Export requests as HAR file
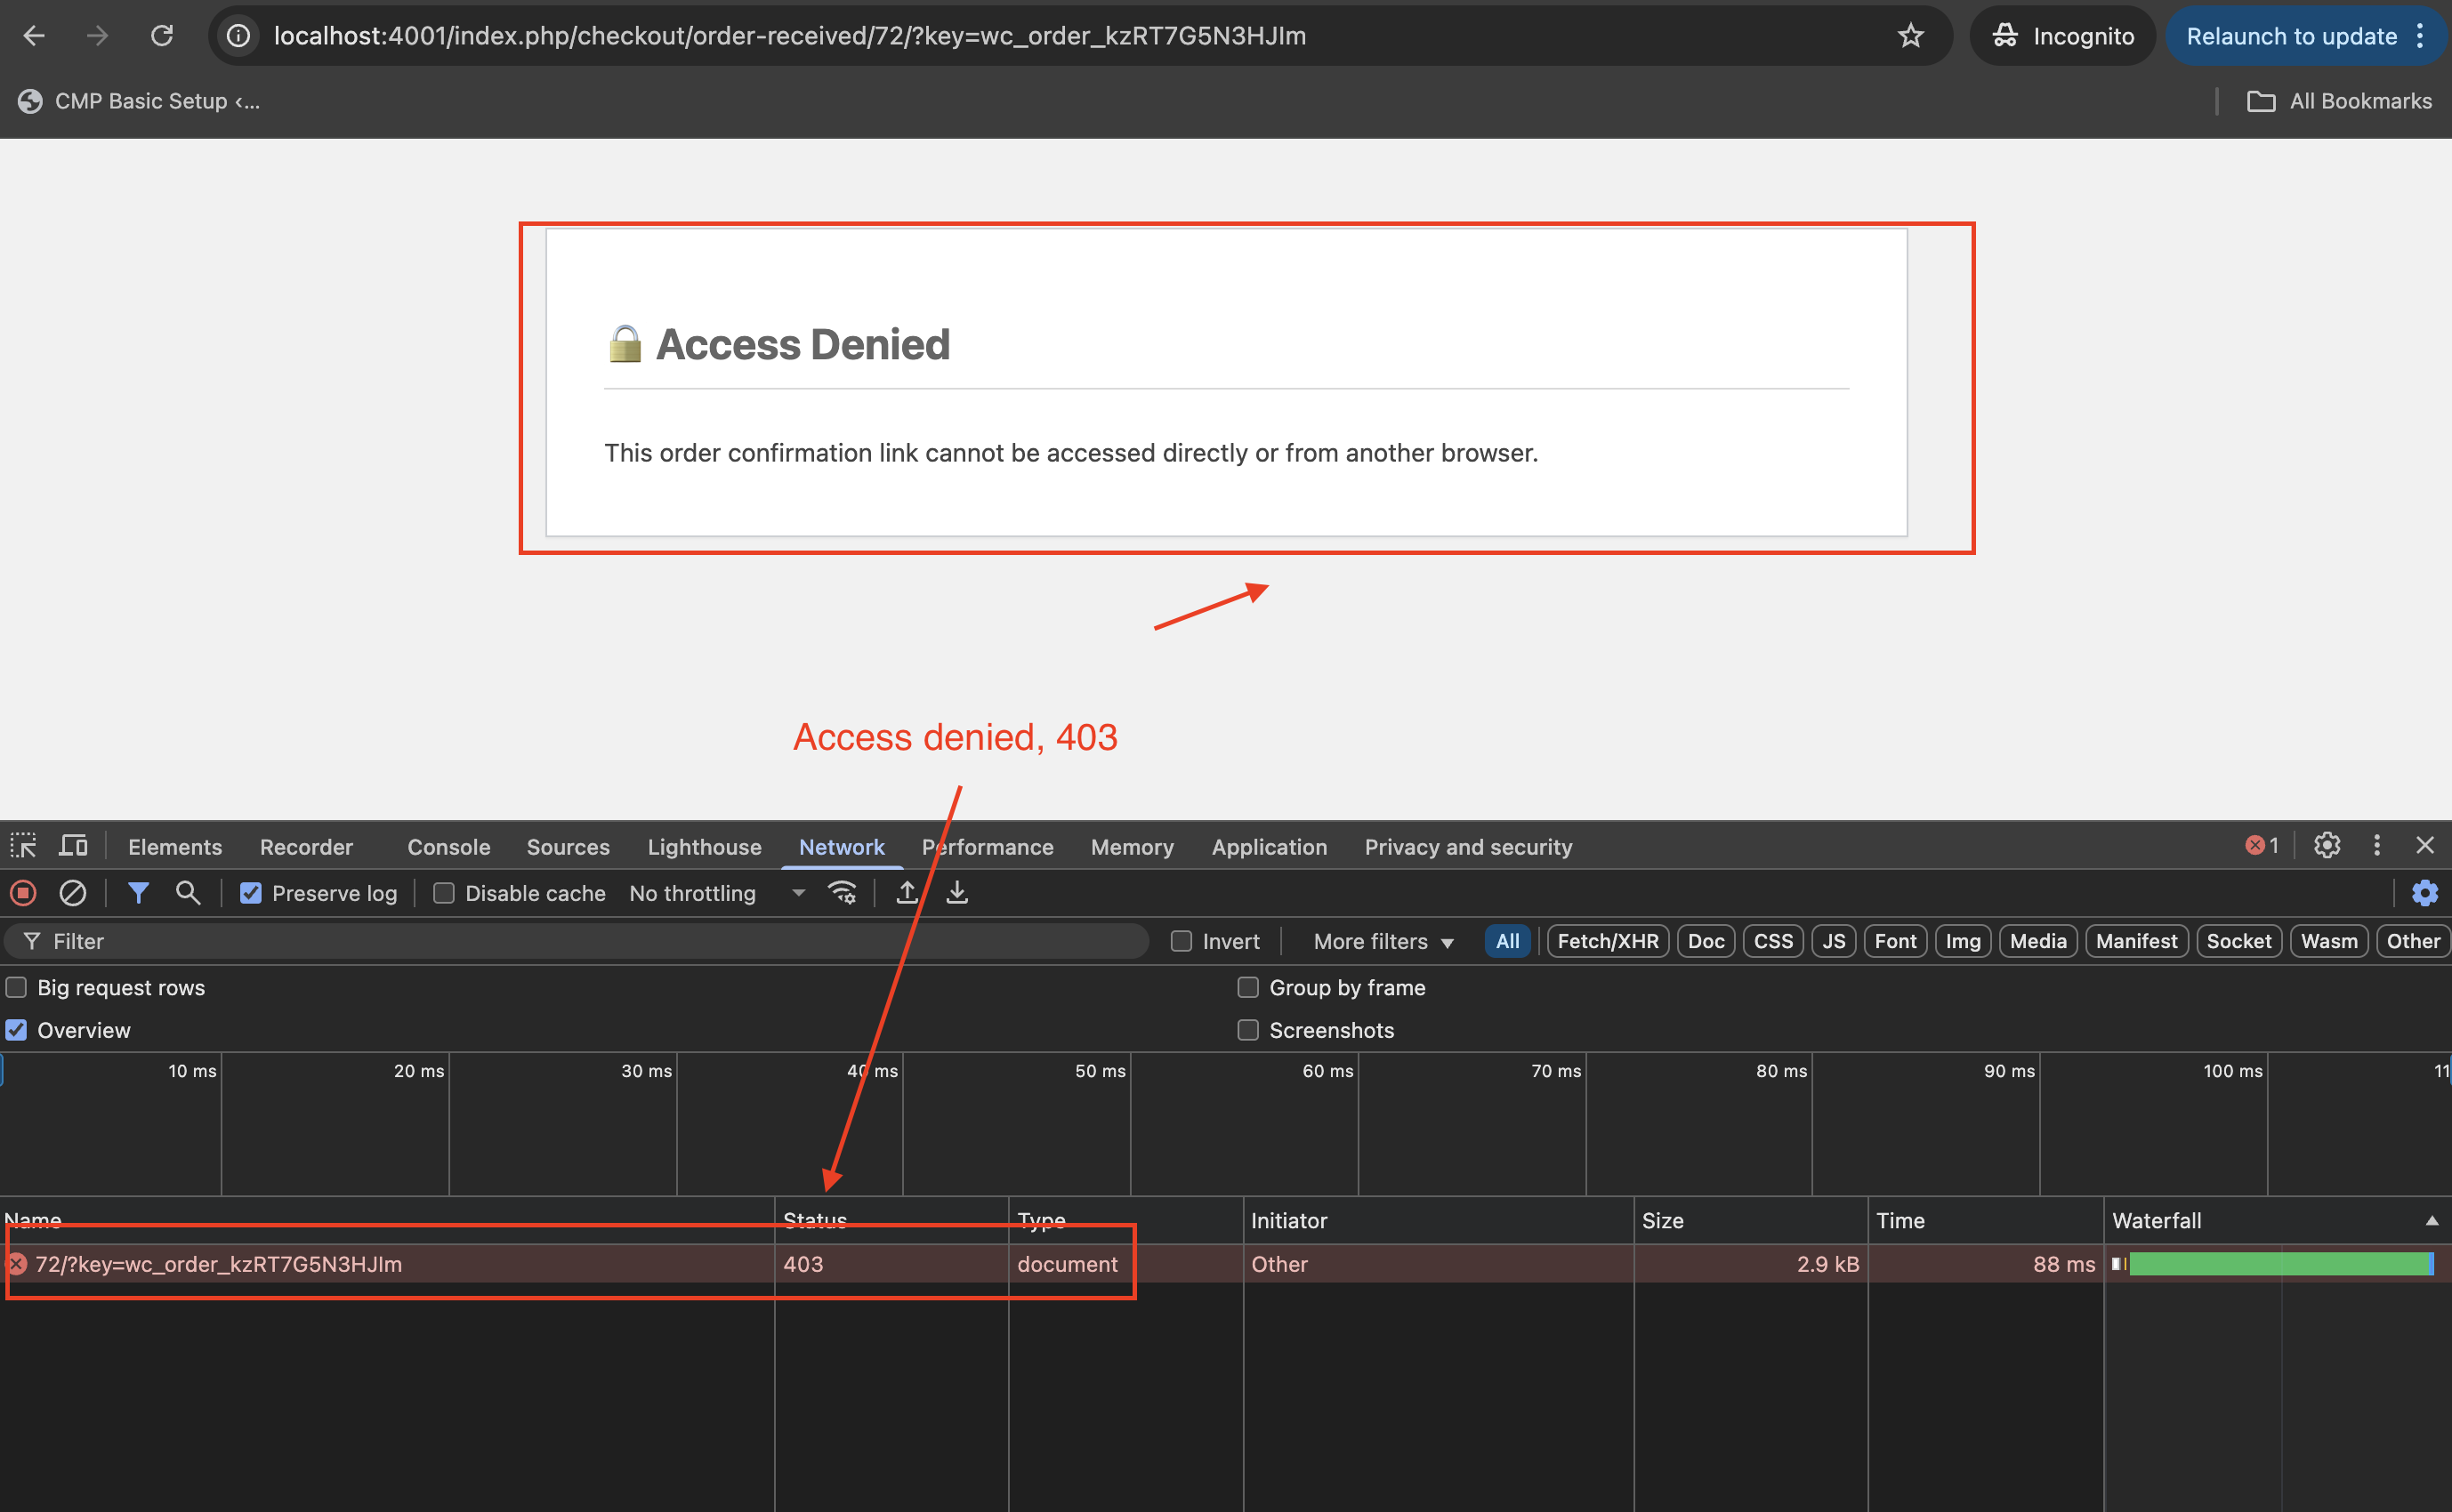2452x1512 pixels. (957, 893)
